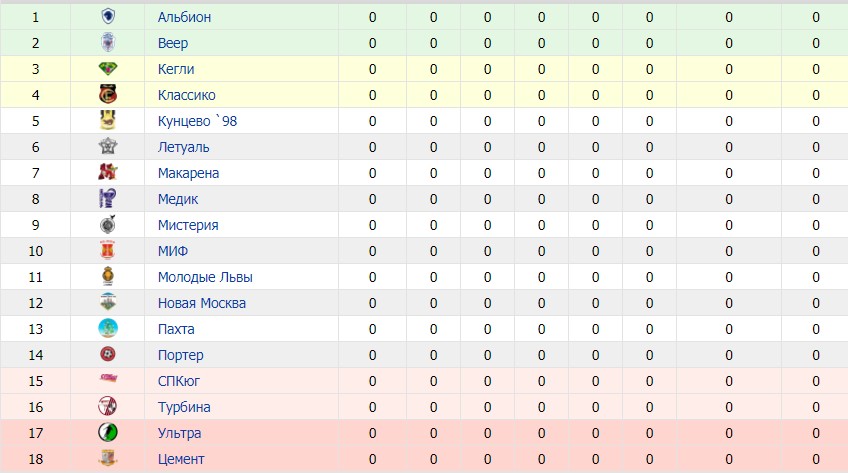Click the Классико club crest icon
This screenshot has width=848, height=473.
pos(108,95)
